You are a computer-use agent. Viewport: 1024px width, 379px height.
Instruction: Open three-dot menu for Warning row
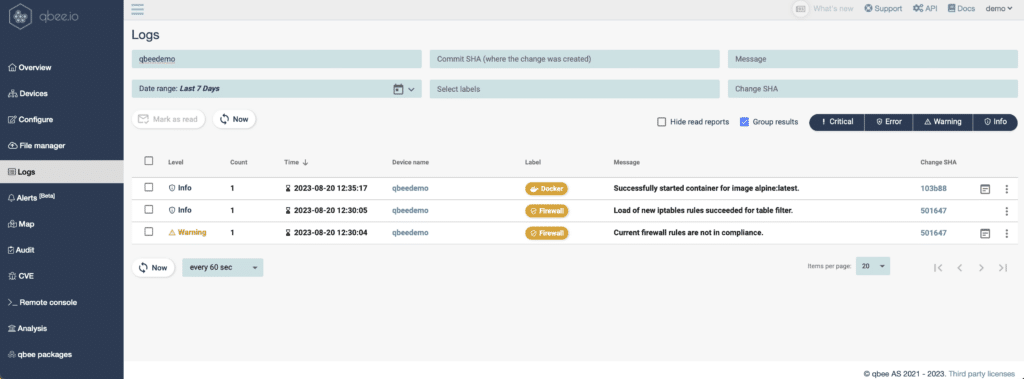1006,233
